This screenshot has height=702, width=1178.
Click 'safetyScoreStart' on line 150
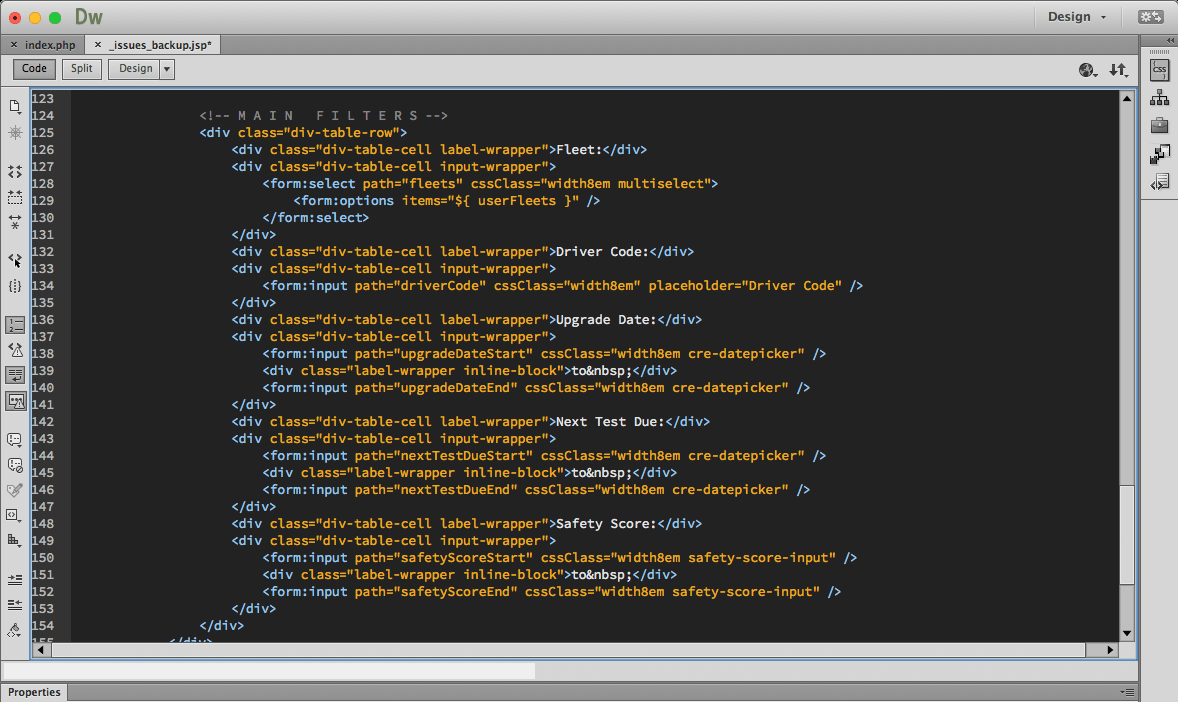point(463,558)
